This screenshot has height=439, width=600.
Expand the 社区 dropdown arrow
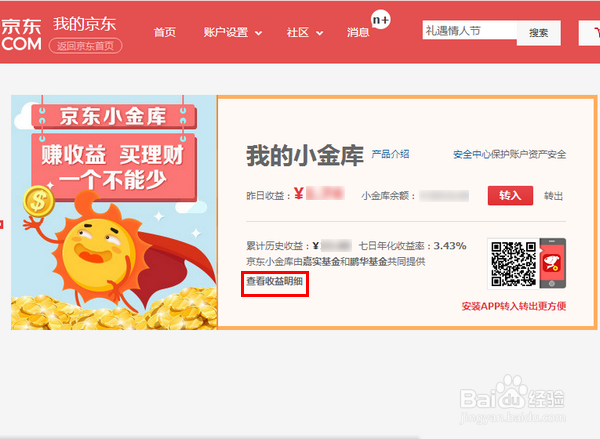pyautogui.click(x=320, y=33)
